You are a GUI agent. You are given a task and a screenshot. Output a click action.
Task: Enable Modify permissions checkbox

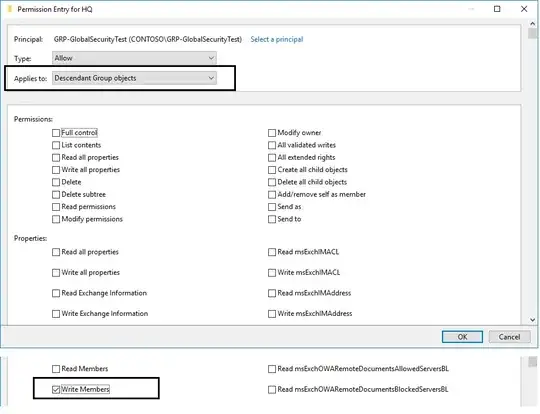tap(56, 219)
